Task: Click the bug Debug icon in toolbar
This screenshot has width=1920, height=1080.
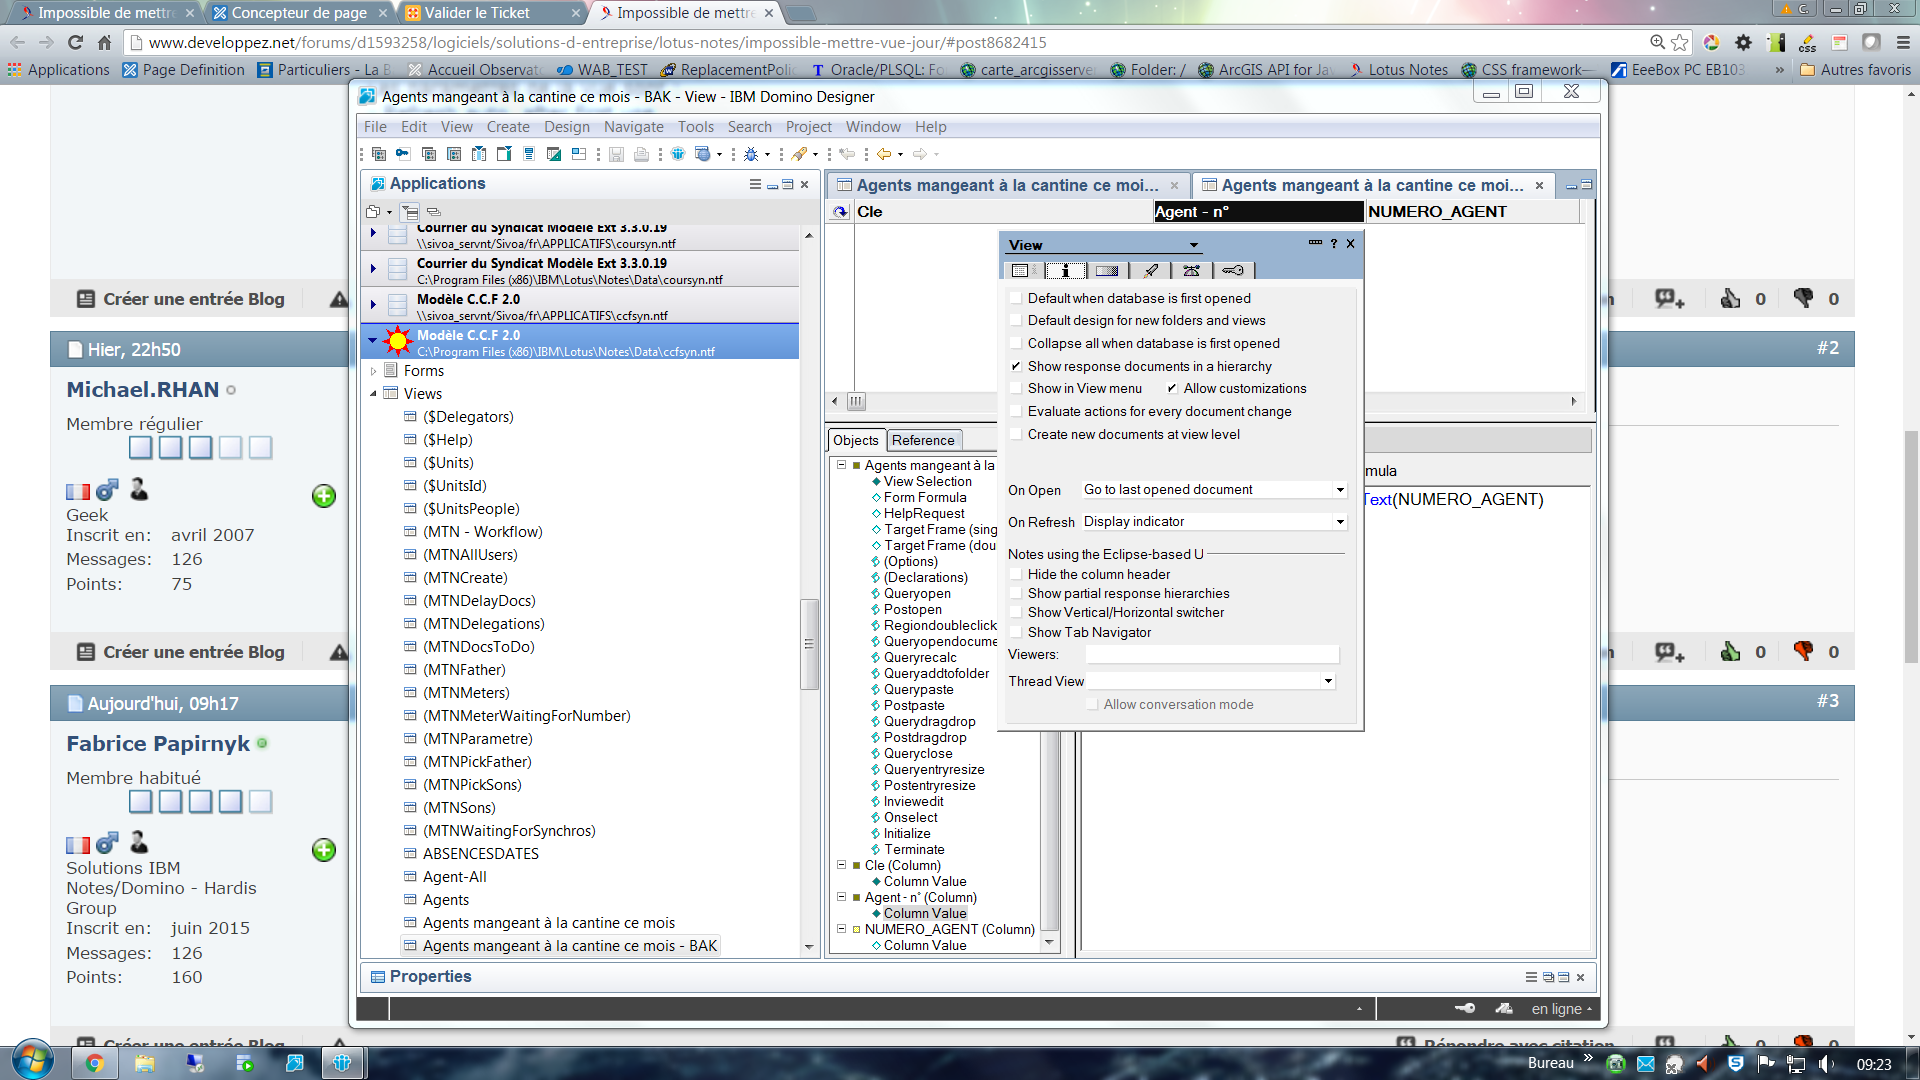Action: 751,154
